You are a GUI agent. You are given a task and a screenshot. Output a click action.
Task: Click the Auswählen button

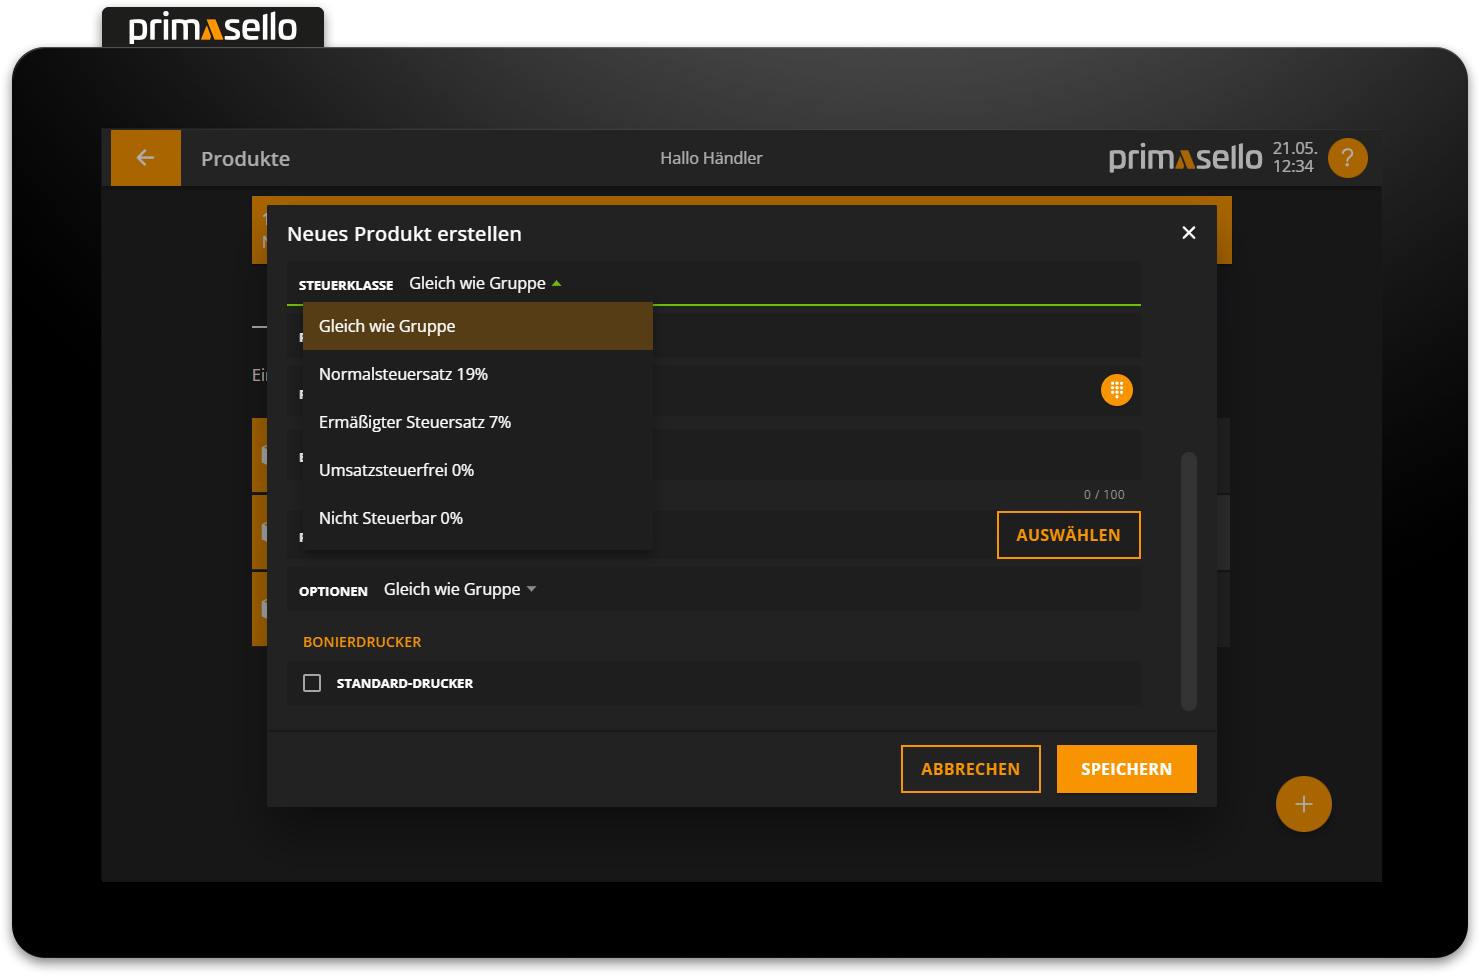point(1068,535)
